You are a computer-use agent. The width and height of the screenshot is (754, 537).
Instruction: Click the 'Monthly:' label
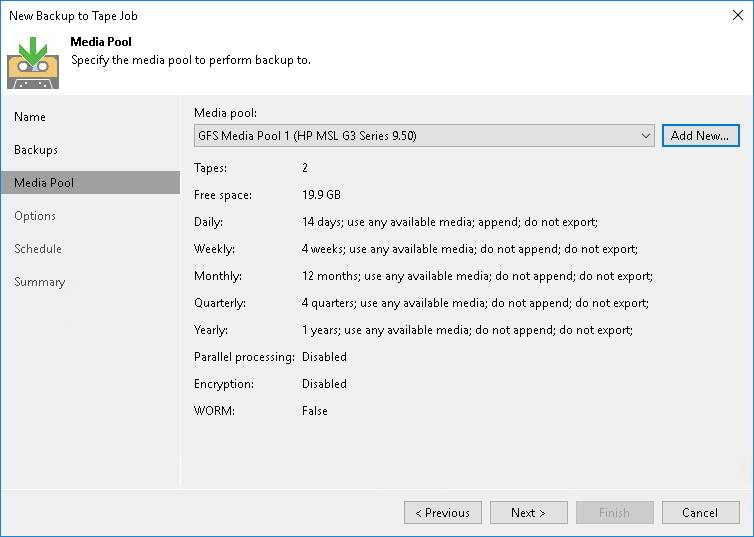[218, 275]
